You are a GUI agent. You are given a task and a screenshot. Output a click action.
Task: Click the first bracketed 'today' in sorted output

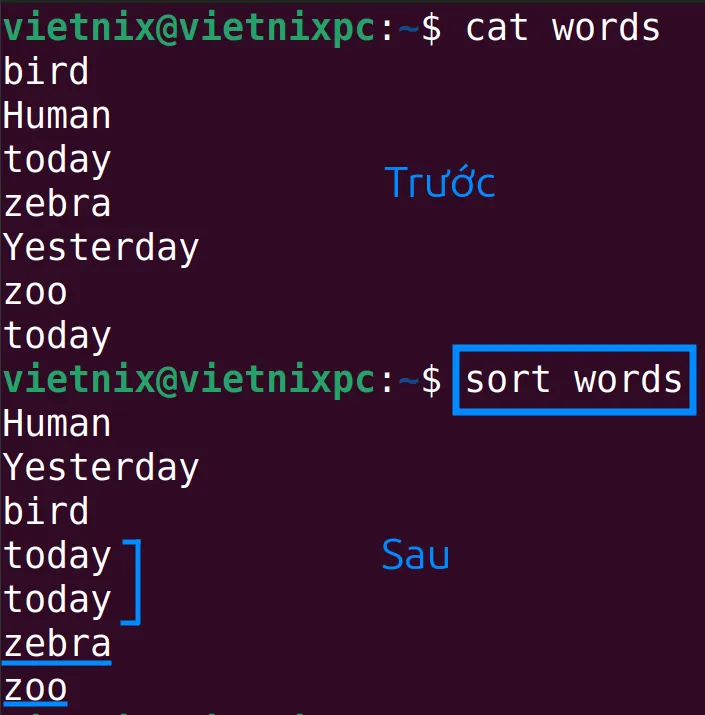coord(57,557)
